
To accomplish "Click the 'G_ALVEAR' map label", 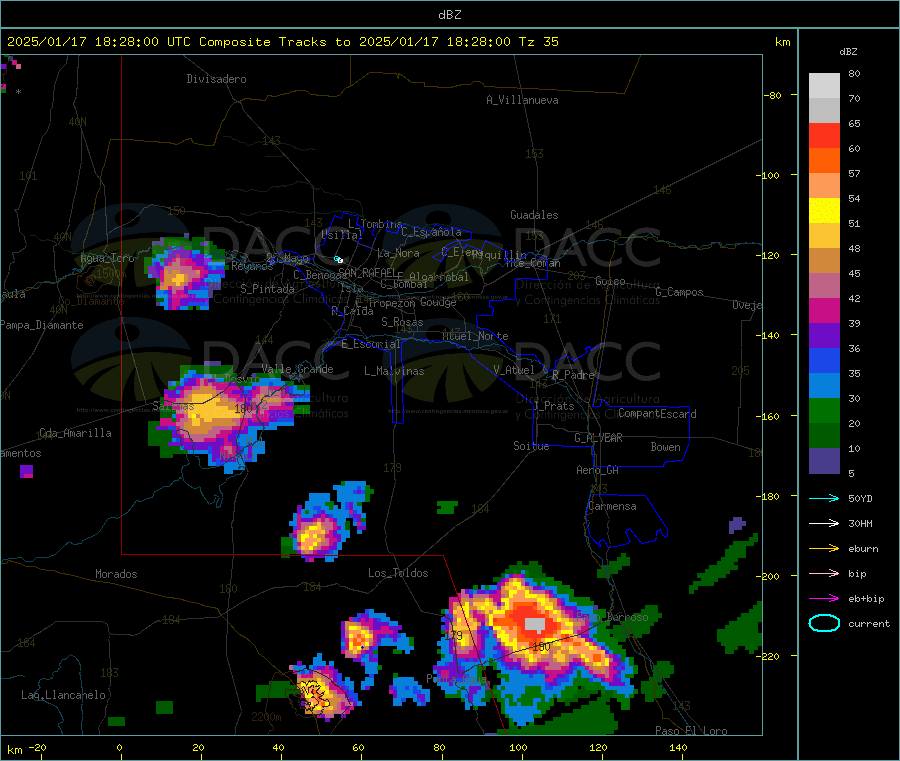I will 598,438.
